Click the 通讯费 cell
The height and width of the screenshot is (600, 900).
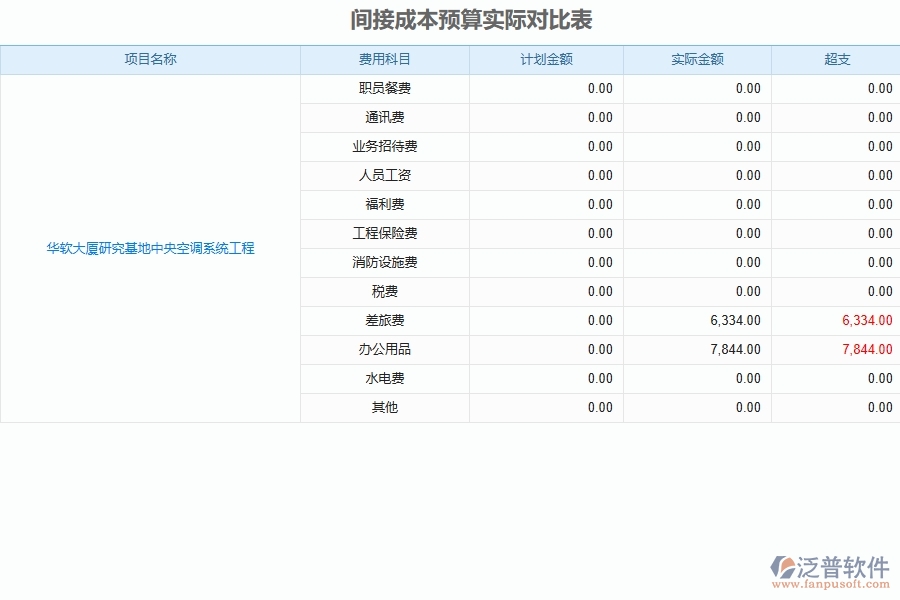click(385, 117)
